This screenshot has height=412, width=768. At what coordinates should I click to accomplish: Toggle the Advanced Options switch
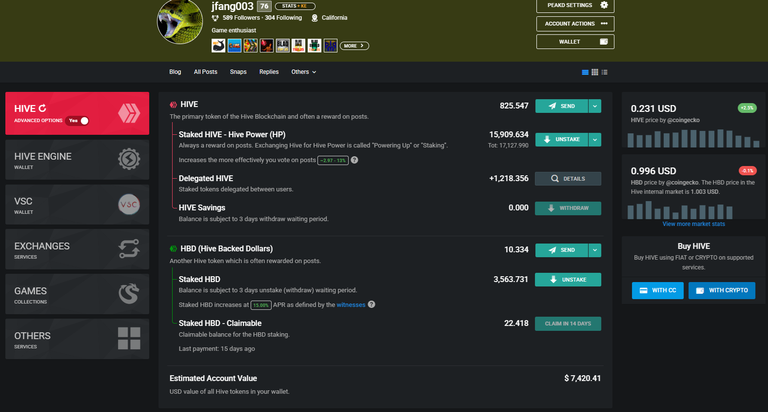click(x=78, y=121)
